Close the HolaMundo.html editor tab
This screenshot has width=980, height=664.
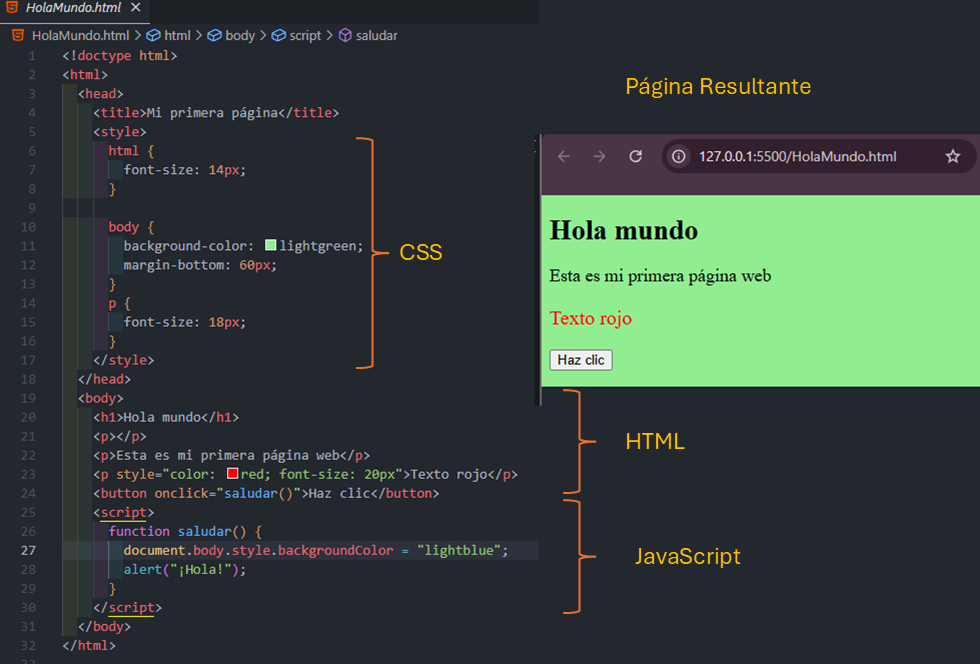(135, 8)
